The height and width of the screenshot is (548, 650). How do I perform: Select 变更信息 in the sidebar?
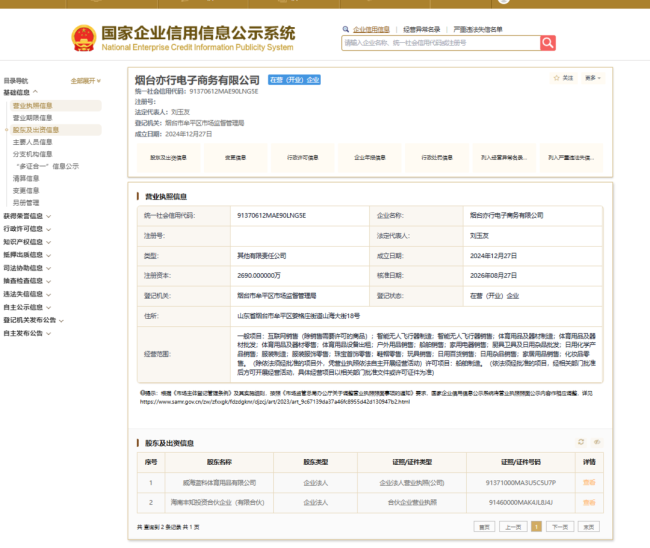pyautogui.click(x=26, y=191)
